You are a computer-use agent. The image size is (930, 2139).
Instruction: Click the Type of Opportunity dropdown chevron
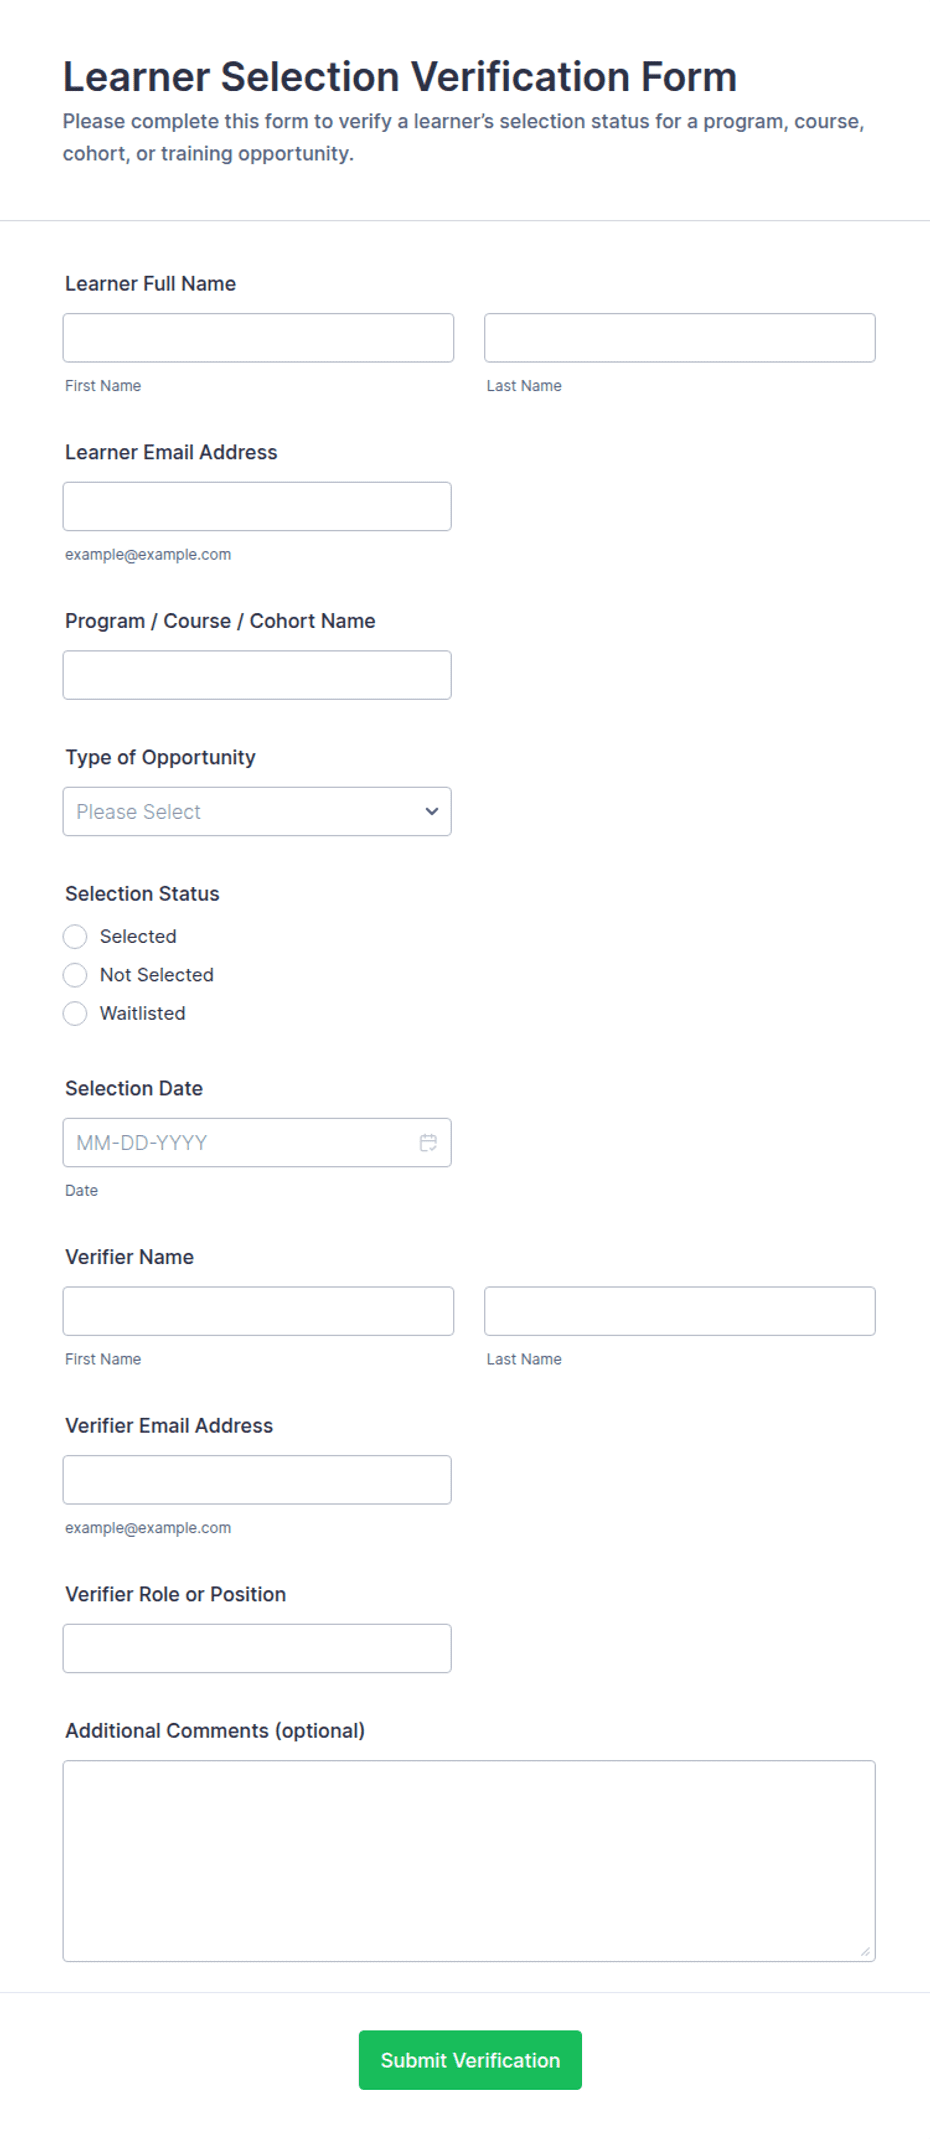tap(432, 811)
